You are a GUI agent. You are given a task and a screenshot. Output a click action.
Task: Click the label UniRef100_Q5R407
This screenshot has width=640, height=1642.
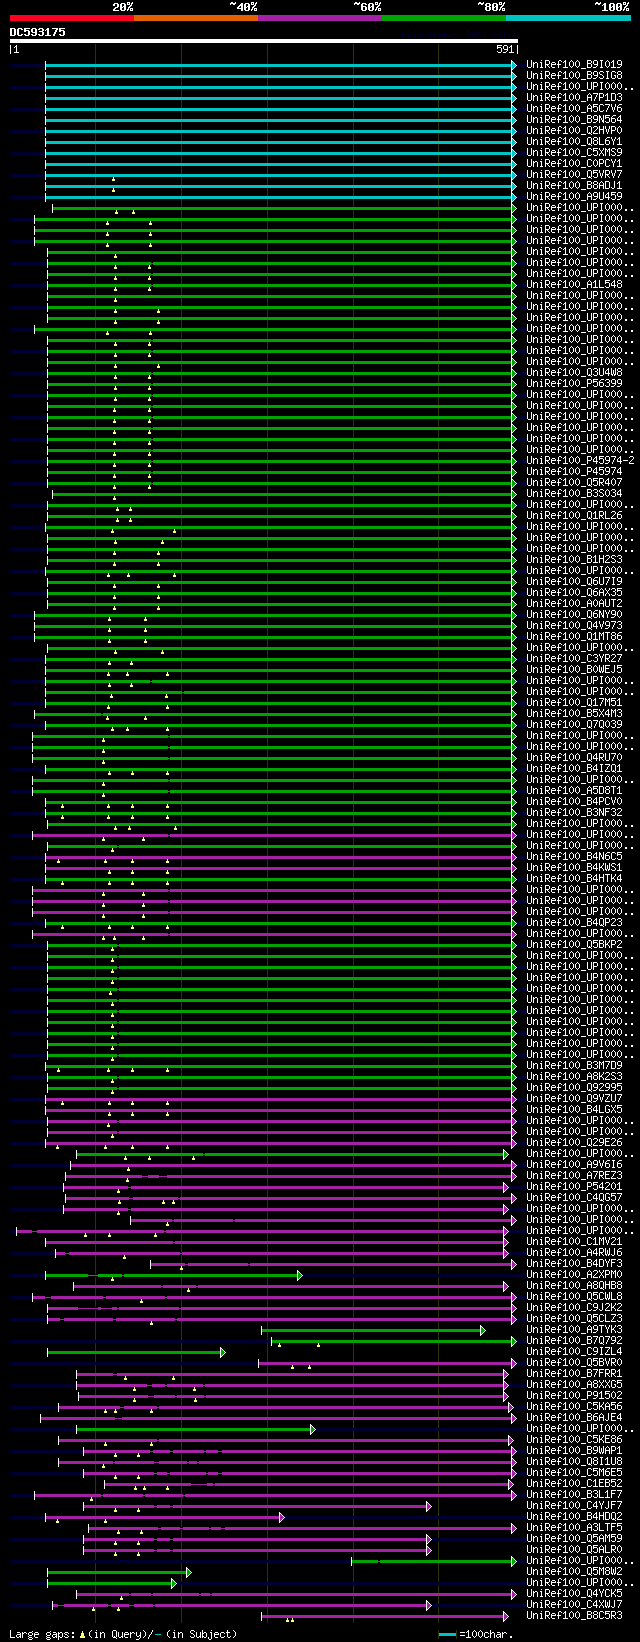pyautogui.click(x=574, y=482)
